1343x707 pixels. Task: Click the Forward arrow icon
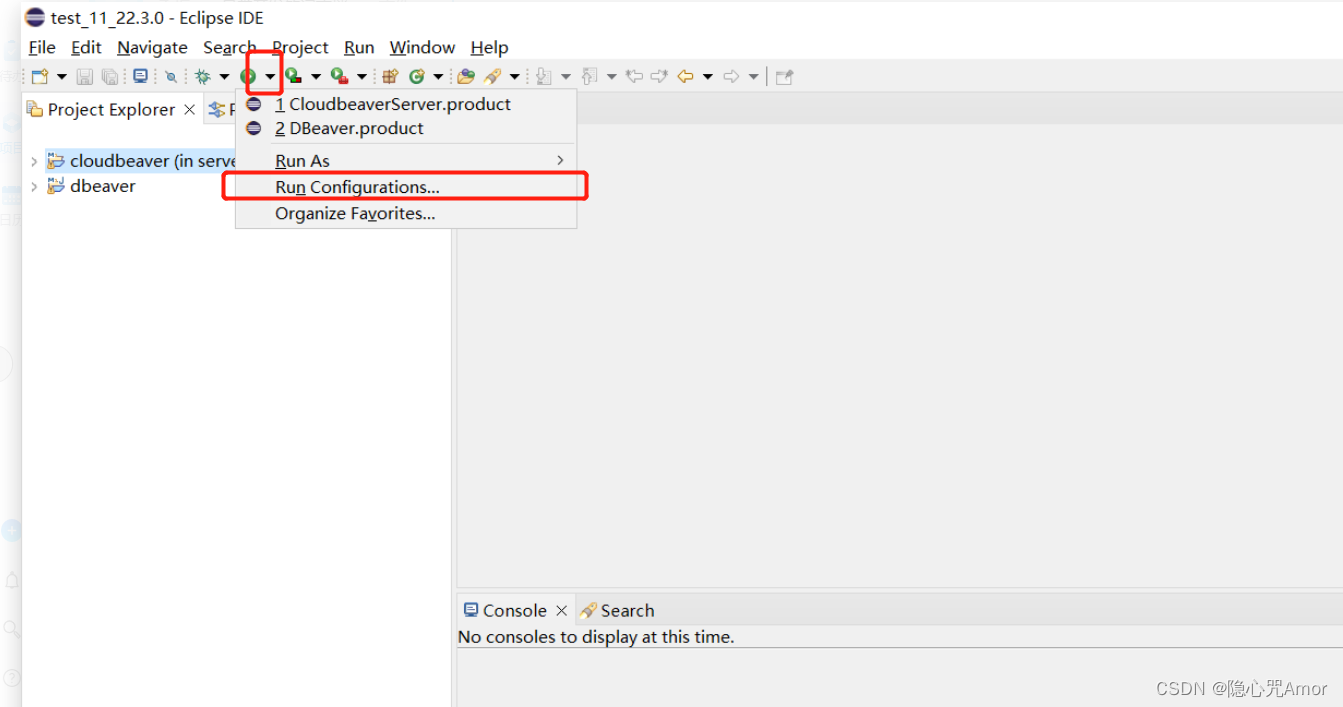pyautogui.click(x=731, y=76)
